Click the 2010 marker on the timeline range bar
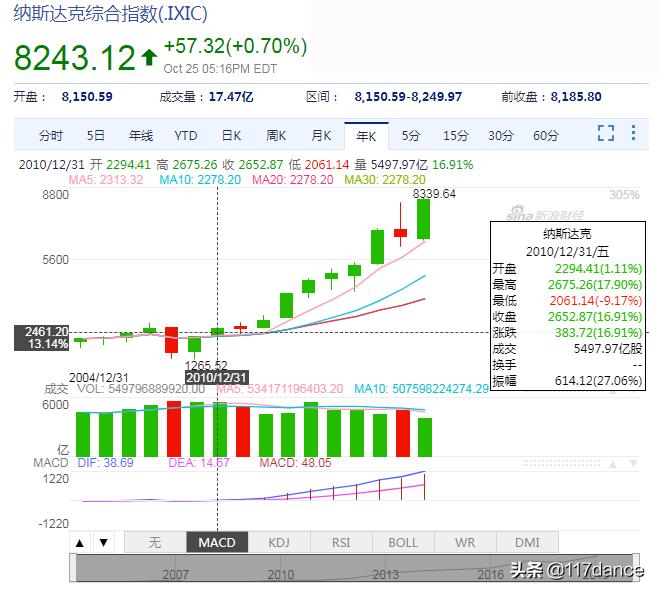Screen dimensions: 659x594 281,574
